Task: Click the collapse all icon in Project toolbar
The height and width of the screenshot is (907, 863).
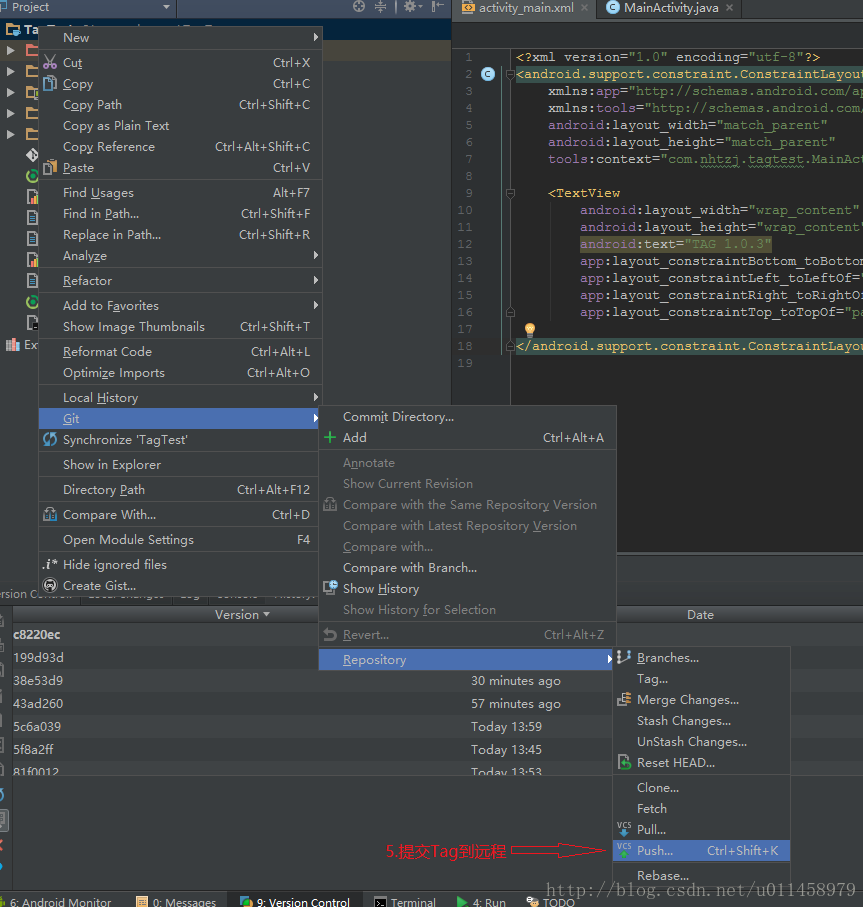Action: pos(380,7)
